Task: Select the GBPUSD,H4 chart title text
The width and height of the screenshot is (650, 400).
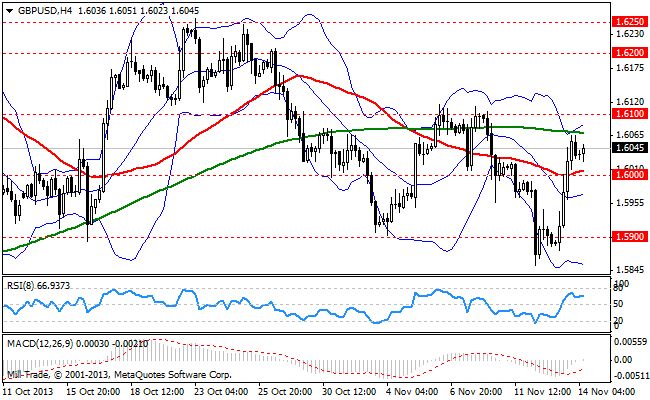Action: pos(45,11)
